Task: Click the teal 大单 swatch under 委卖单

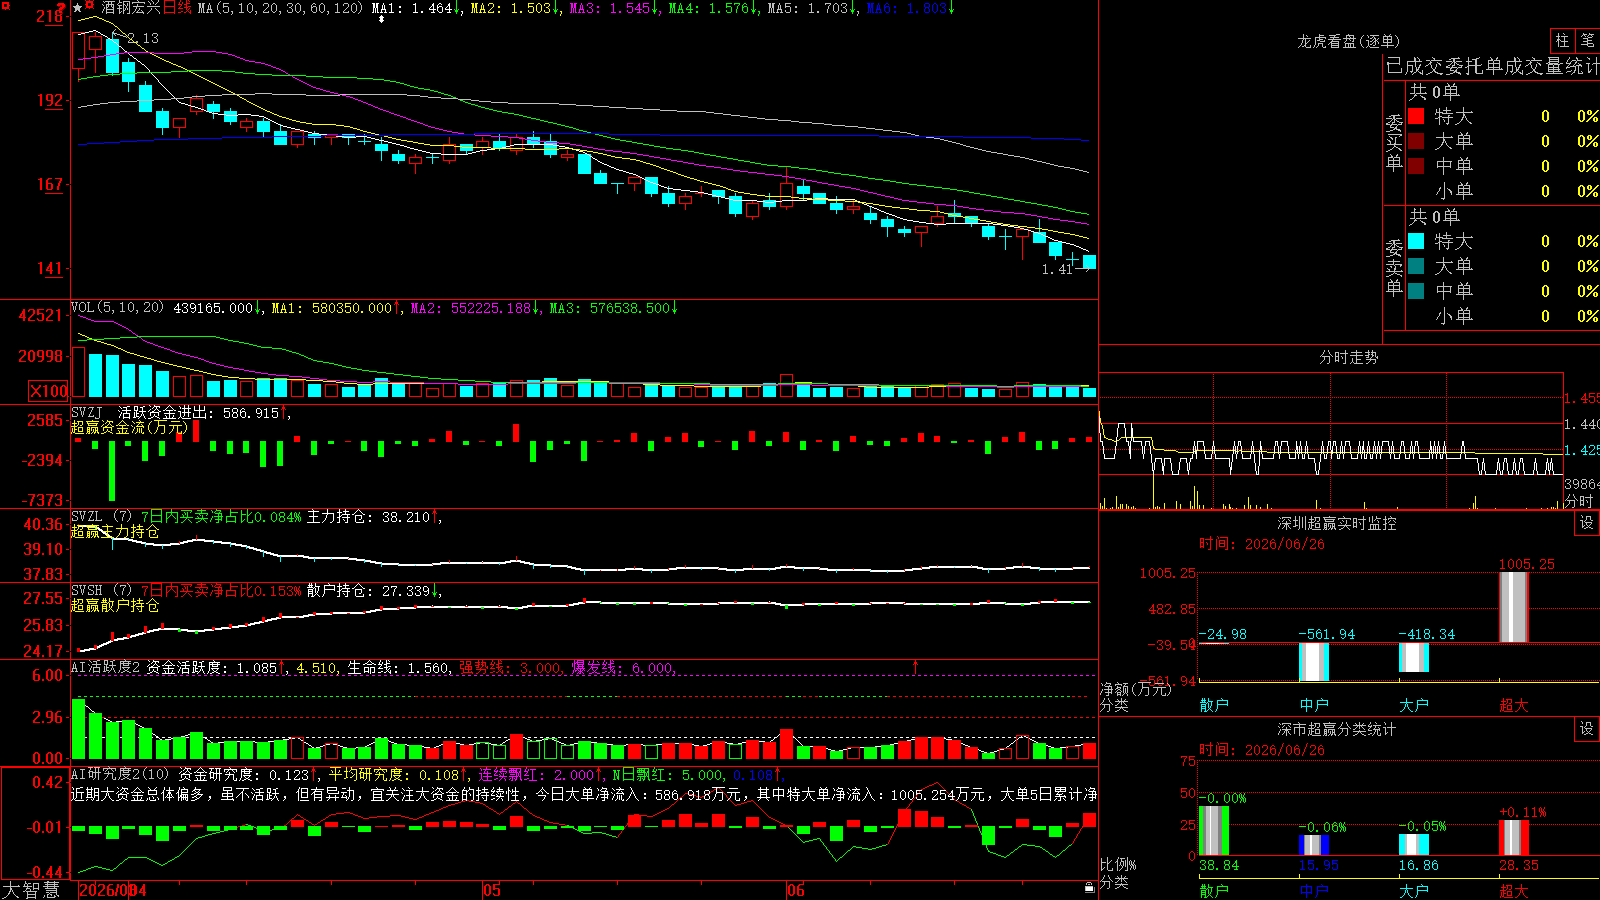Action: pyautogui.click(x=1416, y=266)
